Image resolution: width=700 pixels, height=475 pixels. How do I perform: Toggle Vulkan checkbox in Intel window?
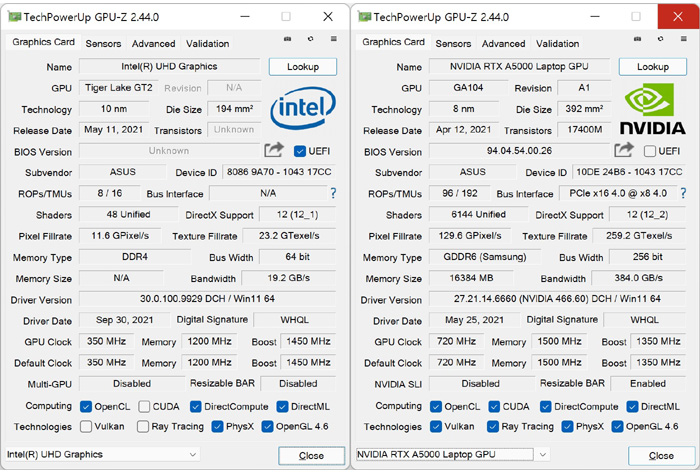(x=86, y=427)
